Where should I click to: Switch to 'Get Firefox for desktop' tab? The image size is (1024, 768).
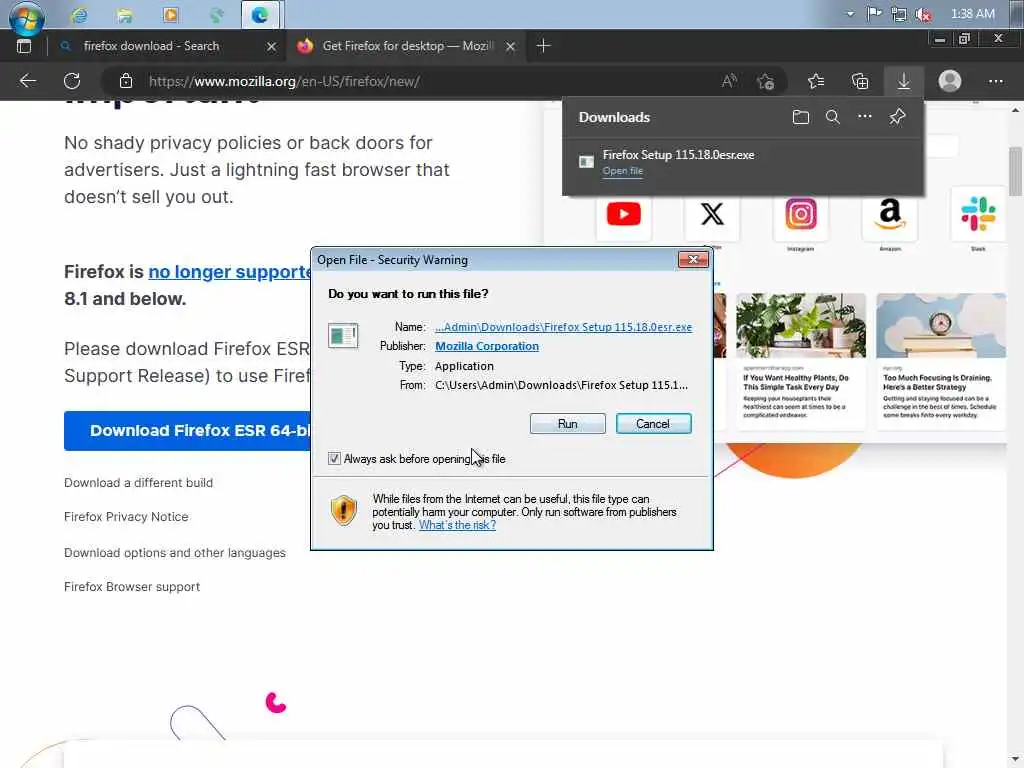click(x=408, y=46)
